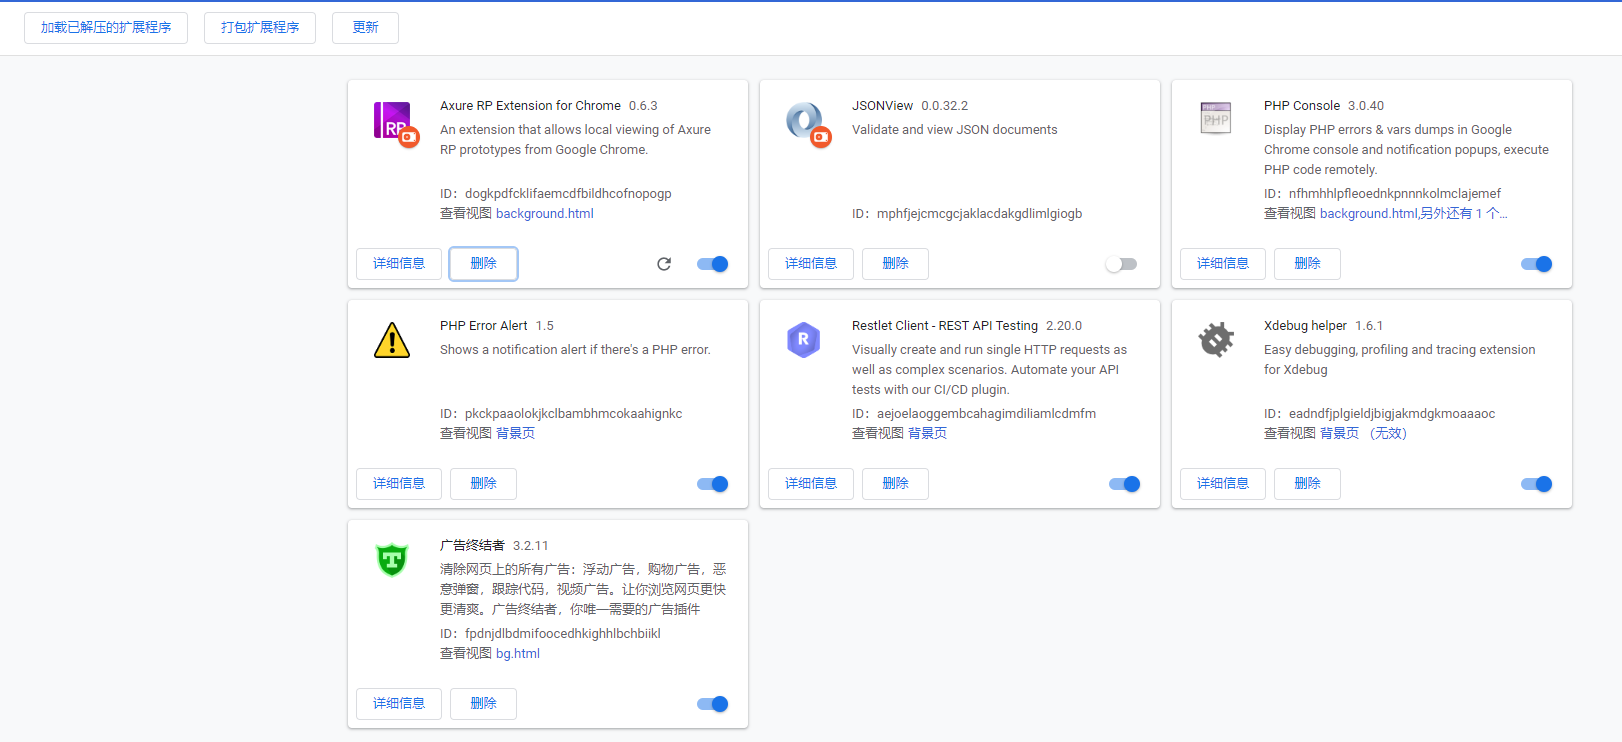The image size is (1622, 742).
Task: Click the Axure RP extension ID text
Action: click(x=556, y=194)
